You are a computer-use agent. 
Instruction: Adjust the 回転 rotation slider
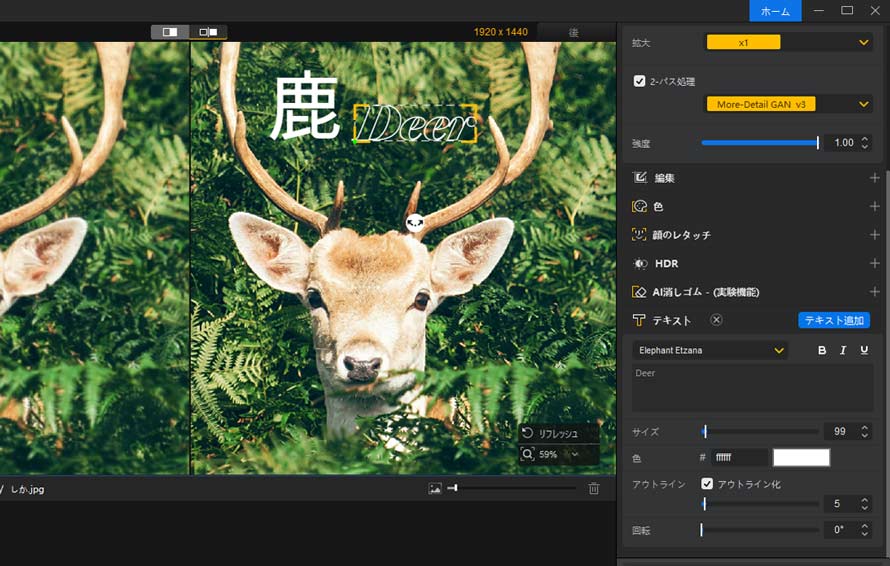tap(760, 530)
